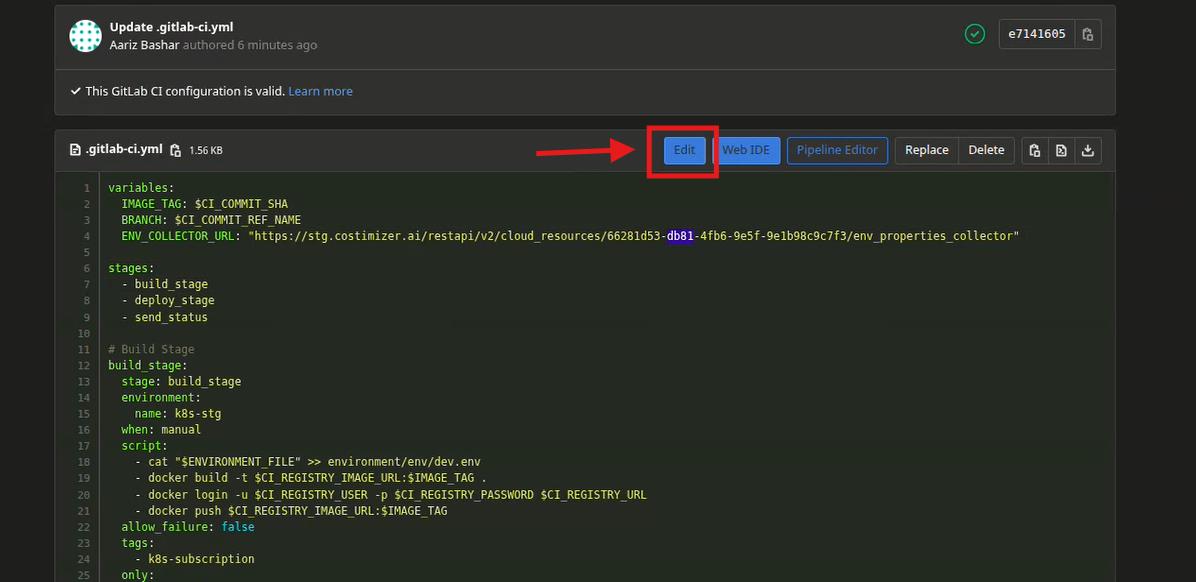Click line number 17 link
The width and height of the screenshot is (1196, 582).
pos(84,446)
